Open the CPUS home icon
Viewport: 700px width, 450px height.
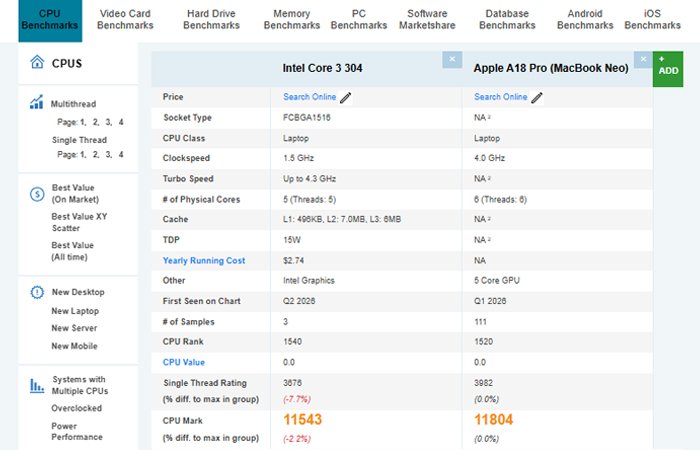pyautogui.click(x=37, y=62)
